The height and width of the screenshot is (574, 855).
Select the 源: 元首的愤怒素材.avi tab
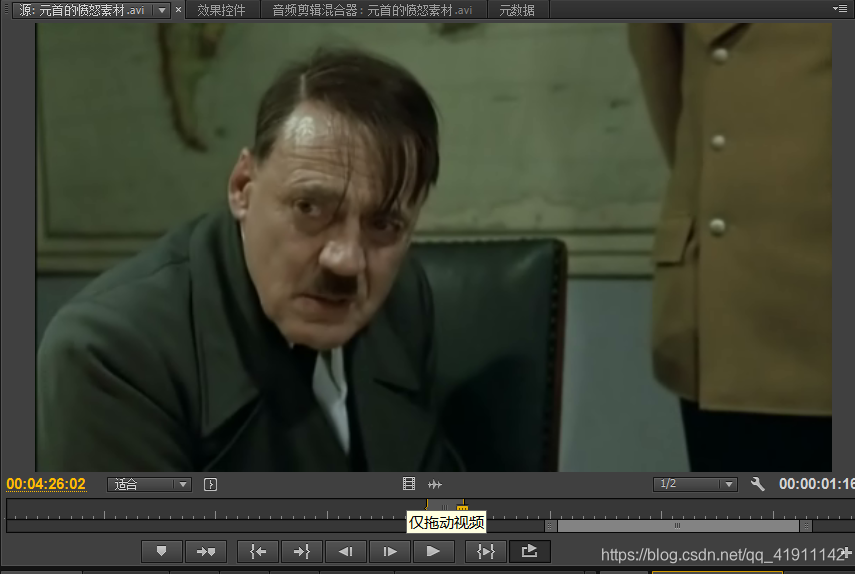pos(82,10)
